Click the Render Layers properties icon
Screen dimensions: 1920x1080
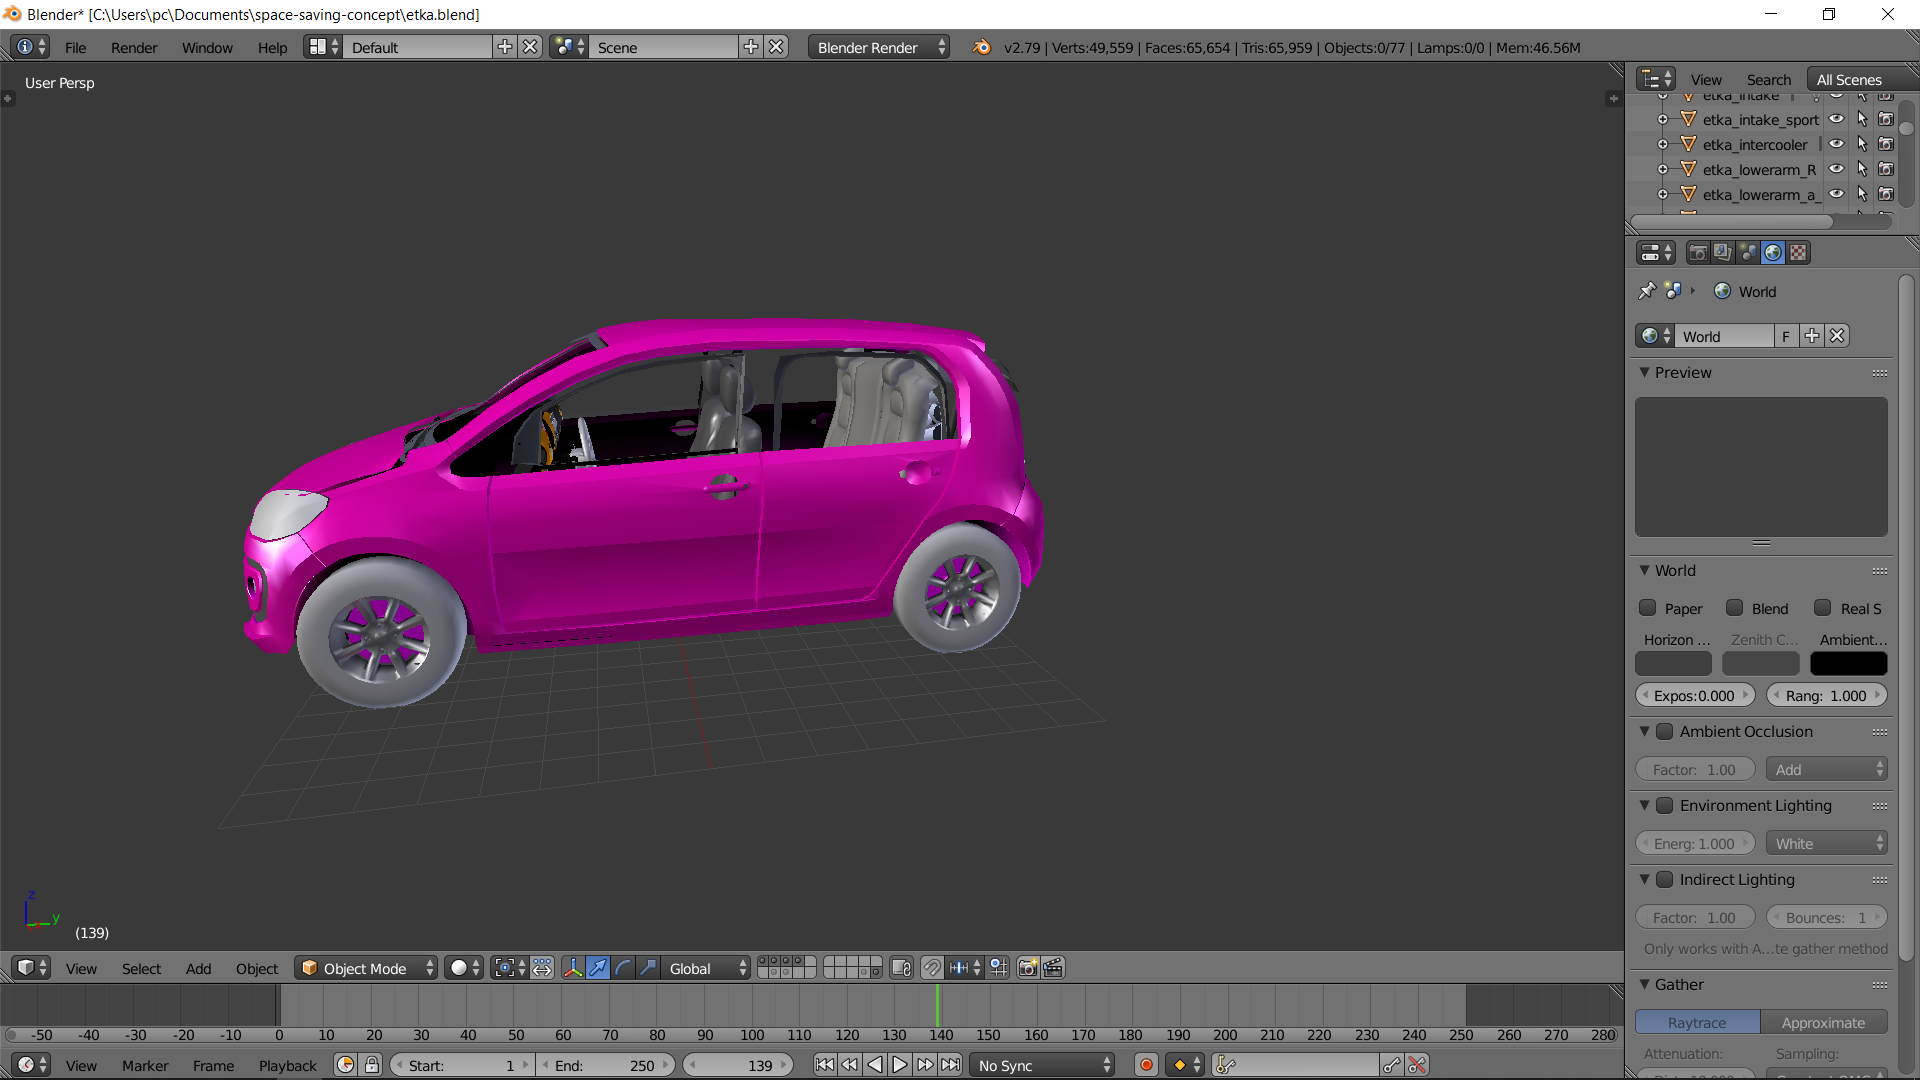coord(1722,253)
